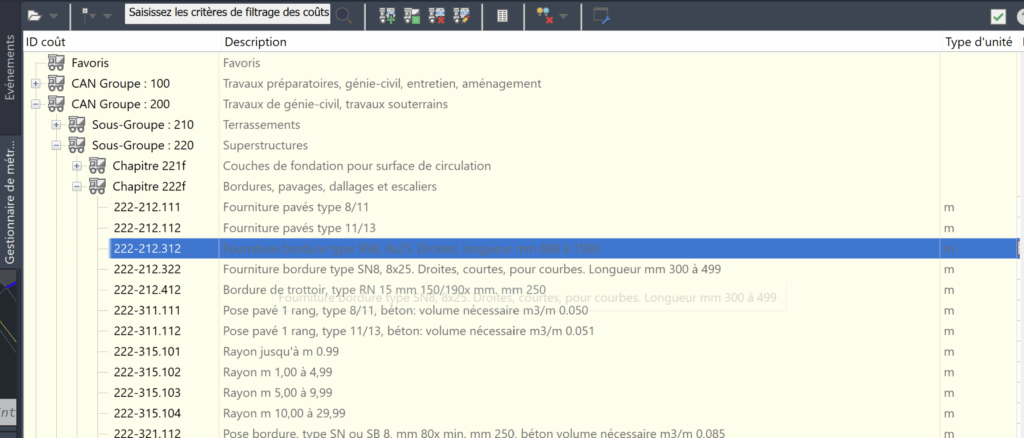Toggle the green checkmark at top right

(998, 16)
